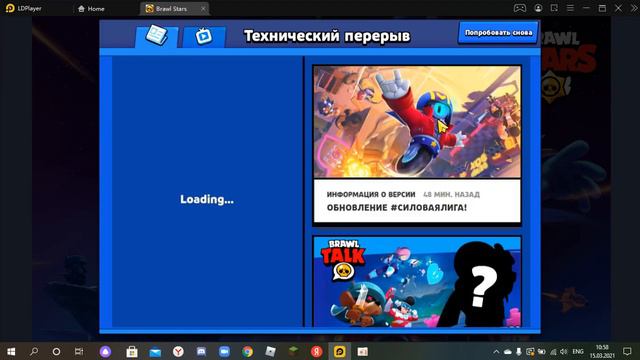Minimize the LDPlayer window
The height and width of the screenshot is (360, 640).
click(586, 8)
